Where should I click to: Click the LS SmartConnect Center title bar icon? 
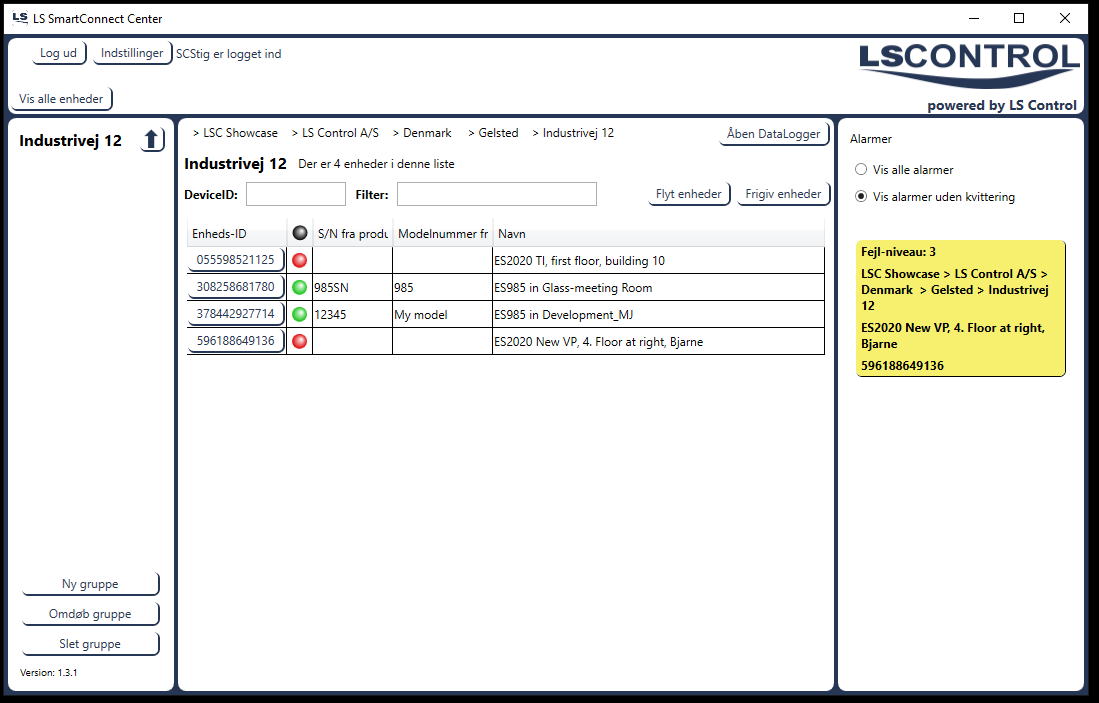coord(20,18)
